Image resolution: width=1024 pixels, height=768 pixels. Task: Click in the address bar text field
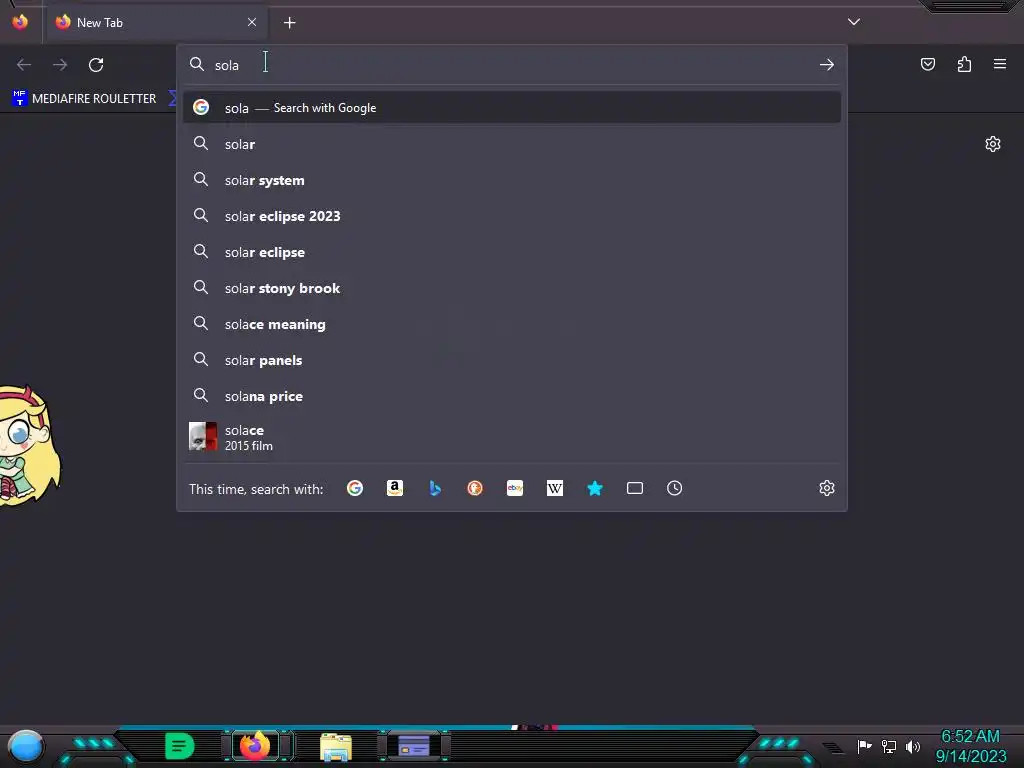[512, 65]
